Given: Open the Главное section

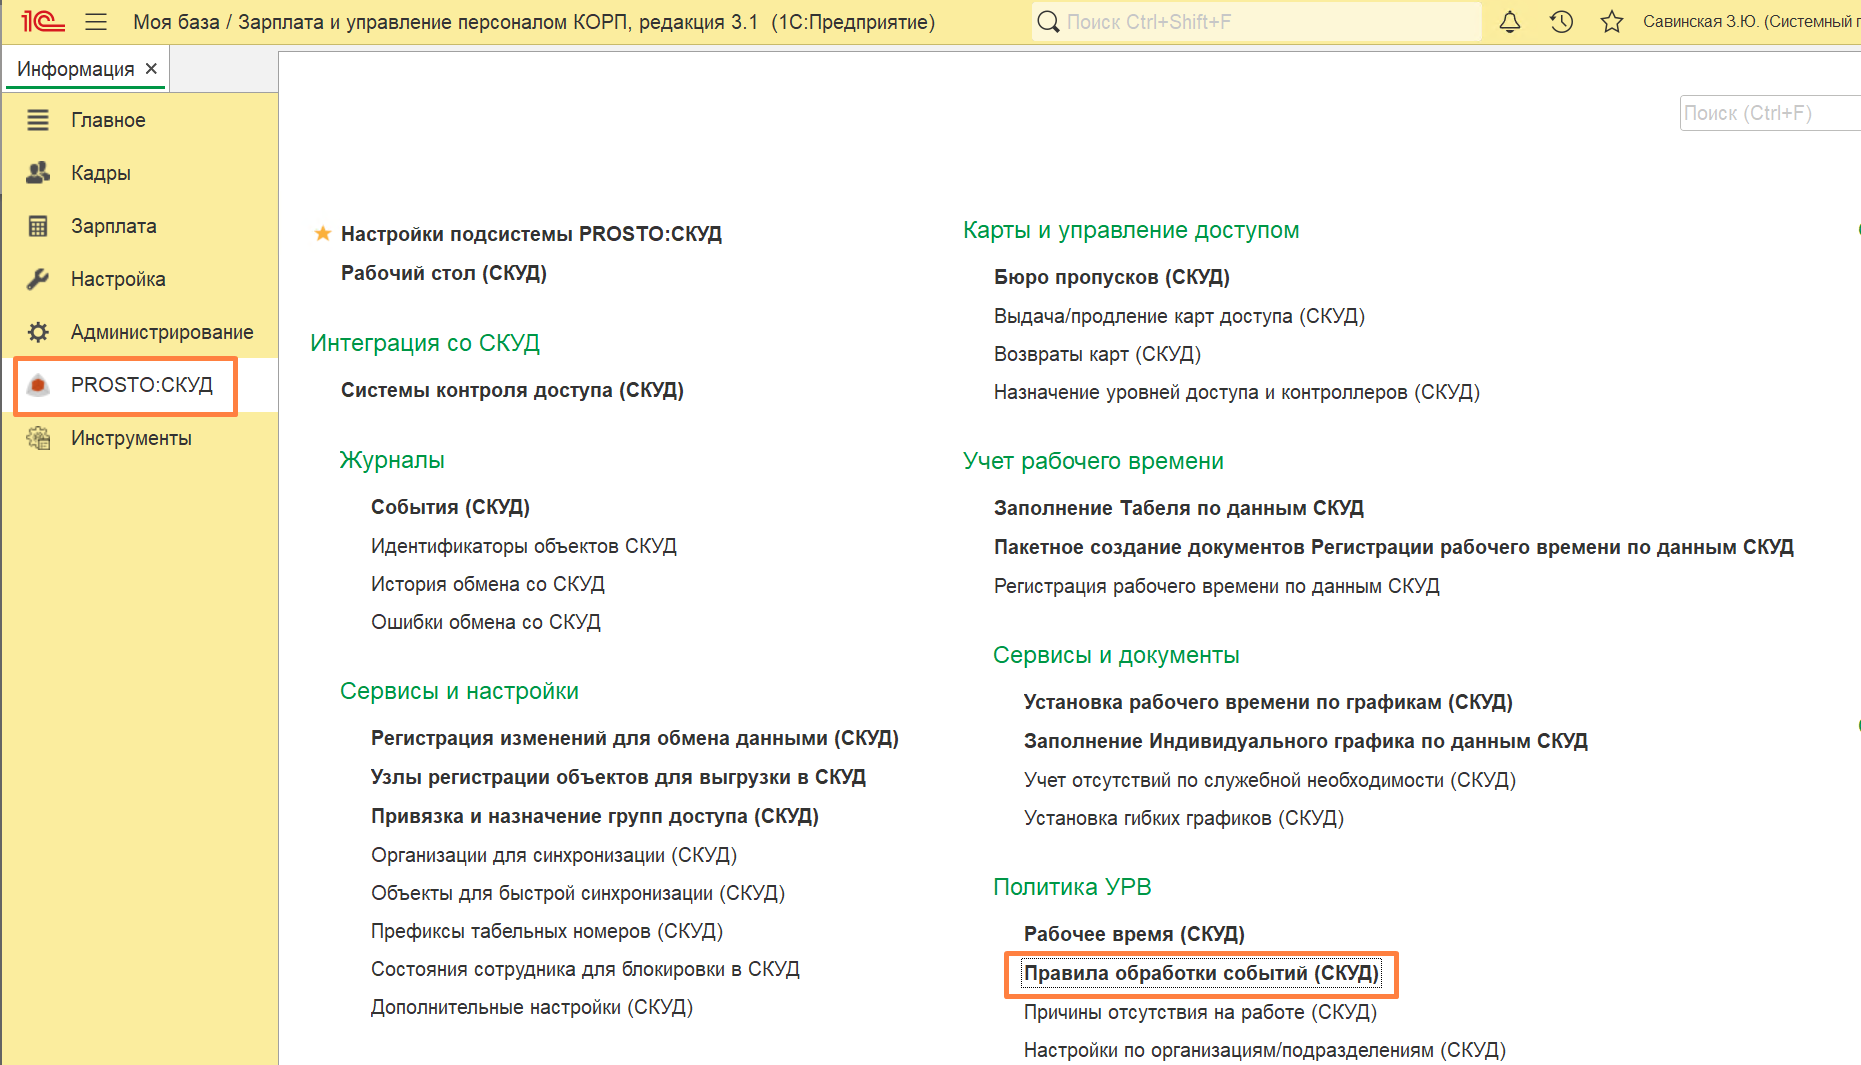Looking at the screenshot, I should 108,120.
